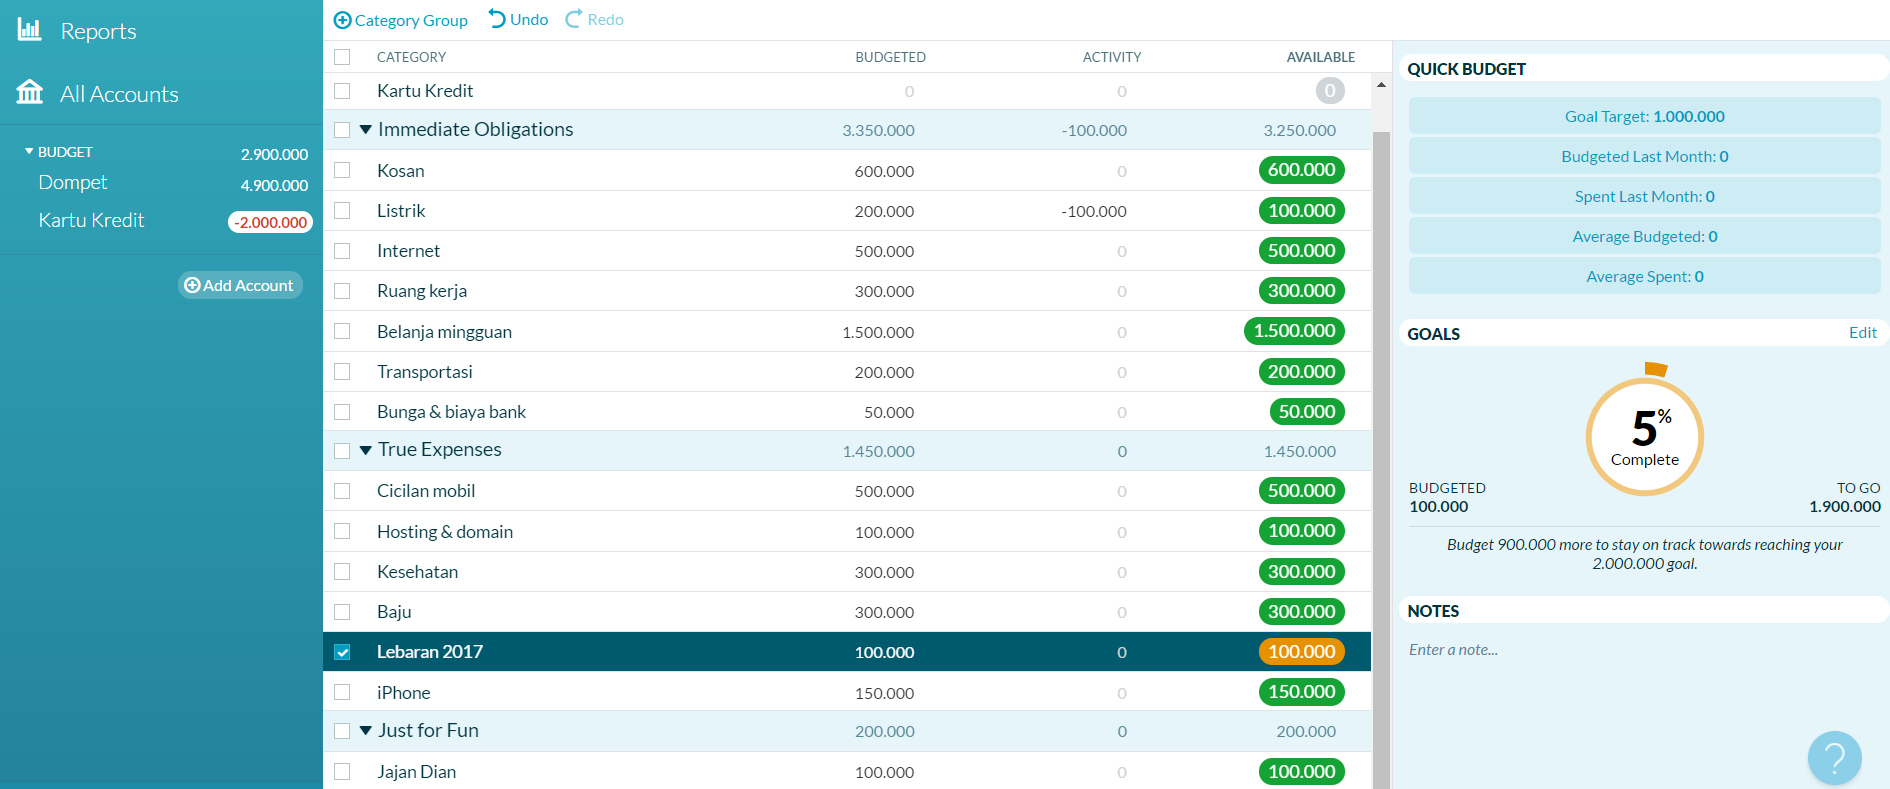This screenshot has width=1890, height=789.
Task: Click the All Accounts bank icon
Action: coord(30,93)
